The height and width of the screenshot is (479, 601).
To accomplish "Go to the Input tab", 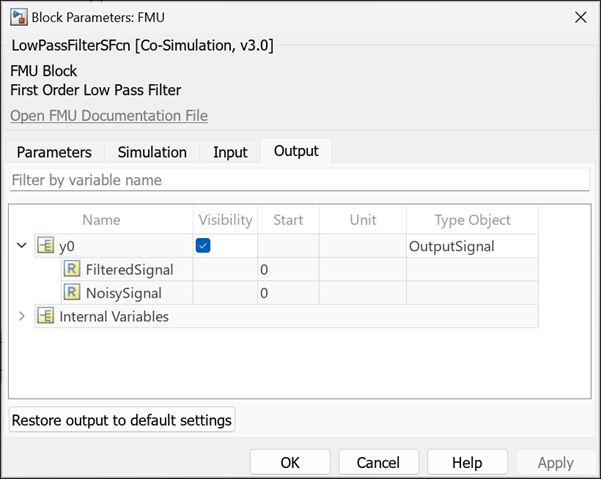I will pyautogui.click(x=230, y=152).
